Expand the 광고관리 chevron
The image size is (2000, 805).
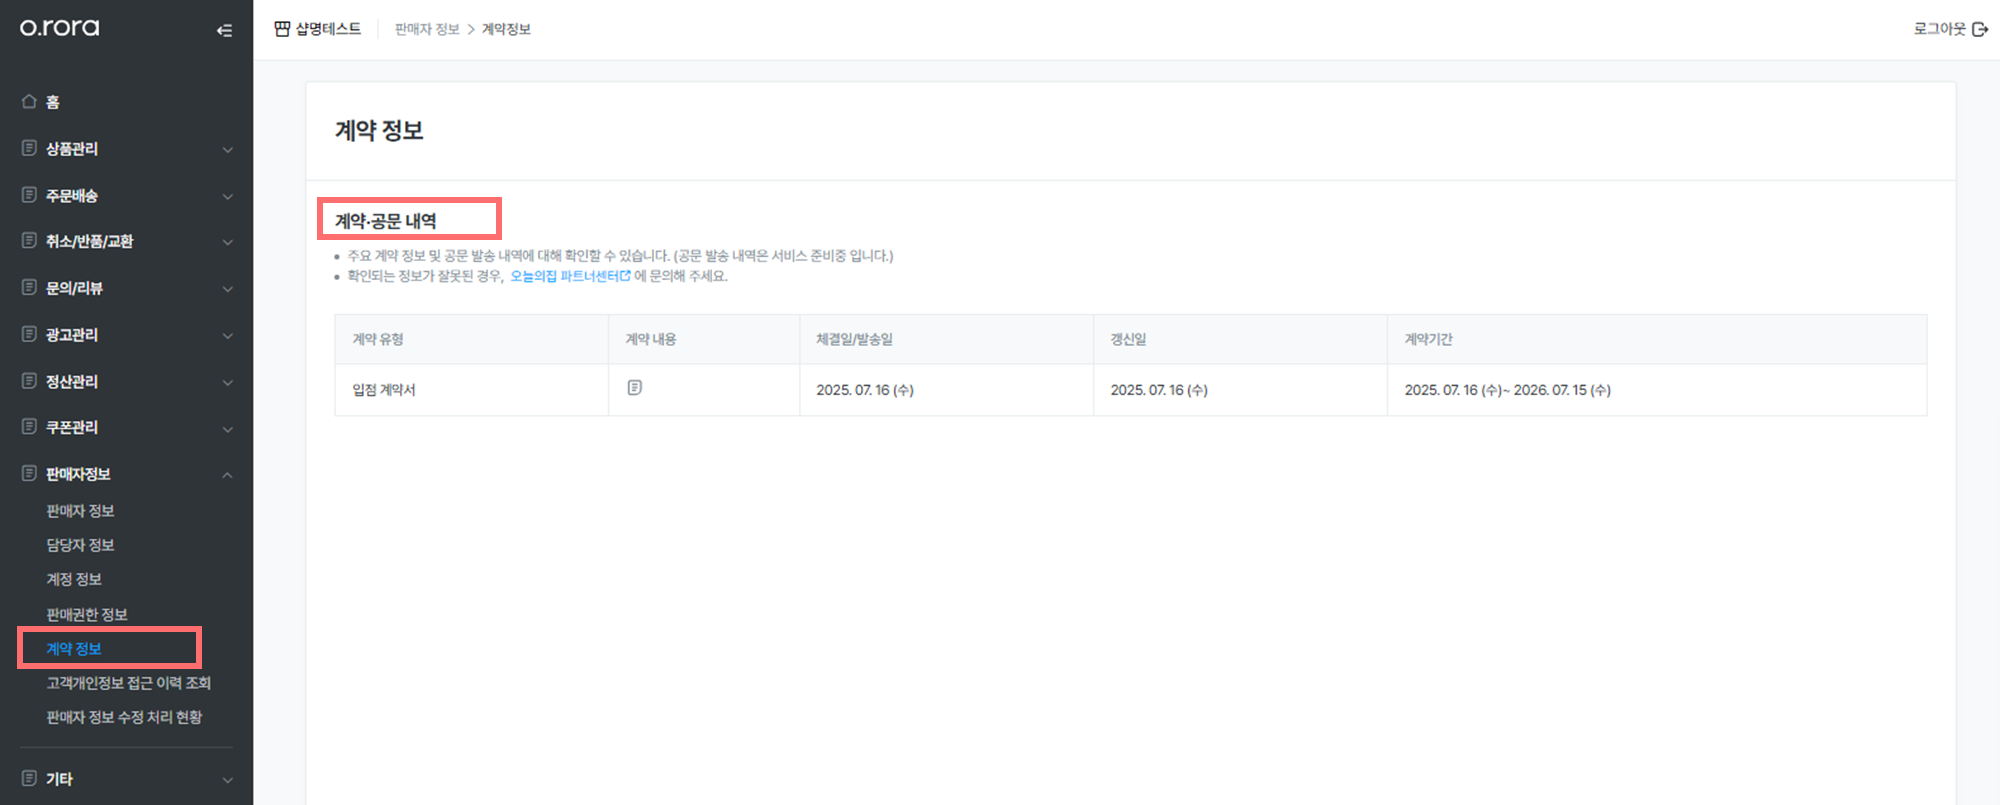coord(228,336)
